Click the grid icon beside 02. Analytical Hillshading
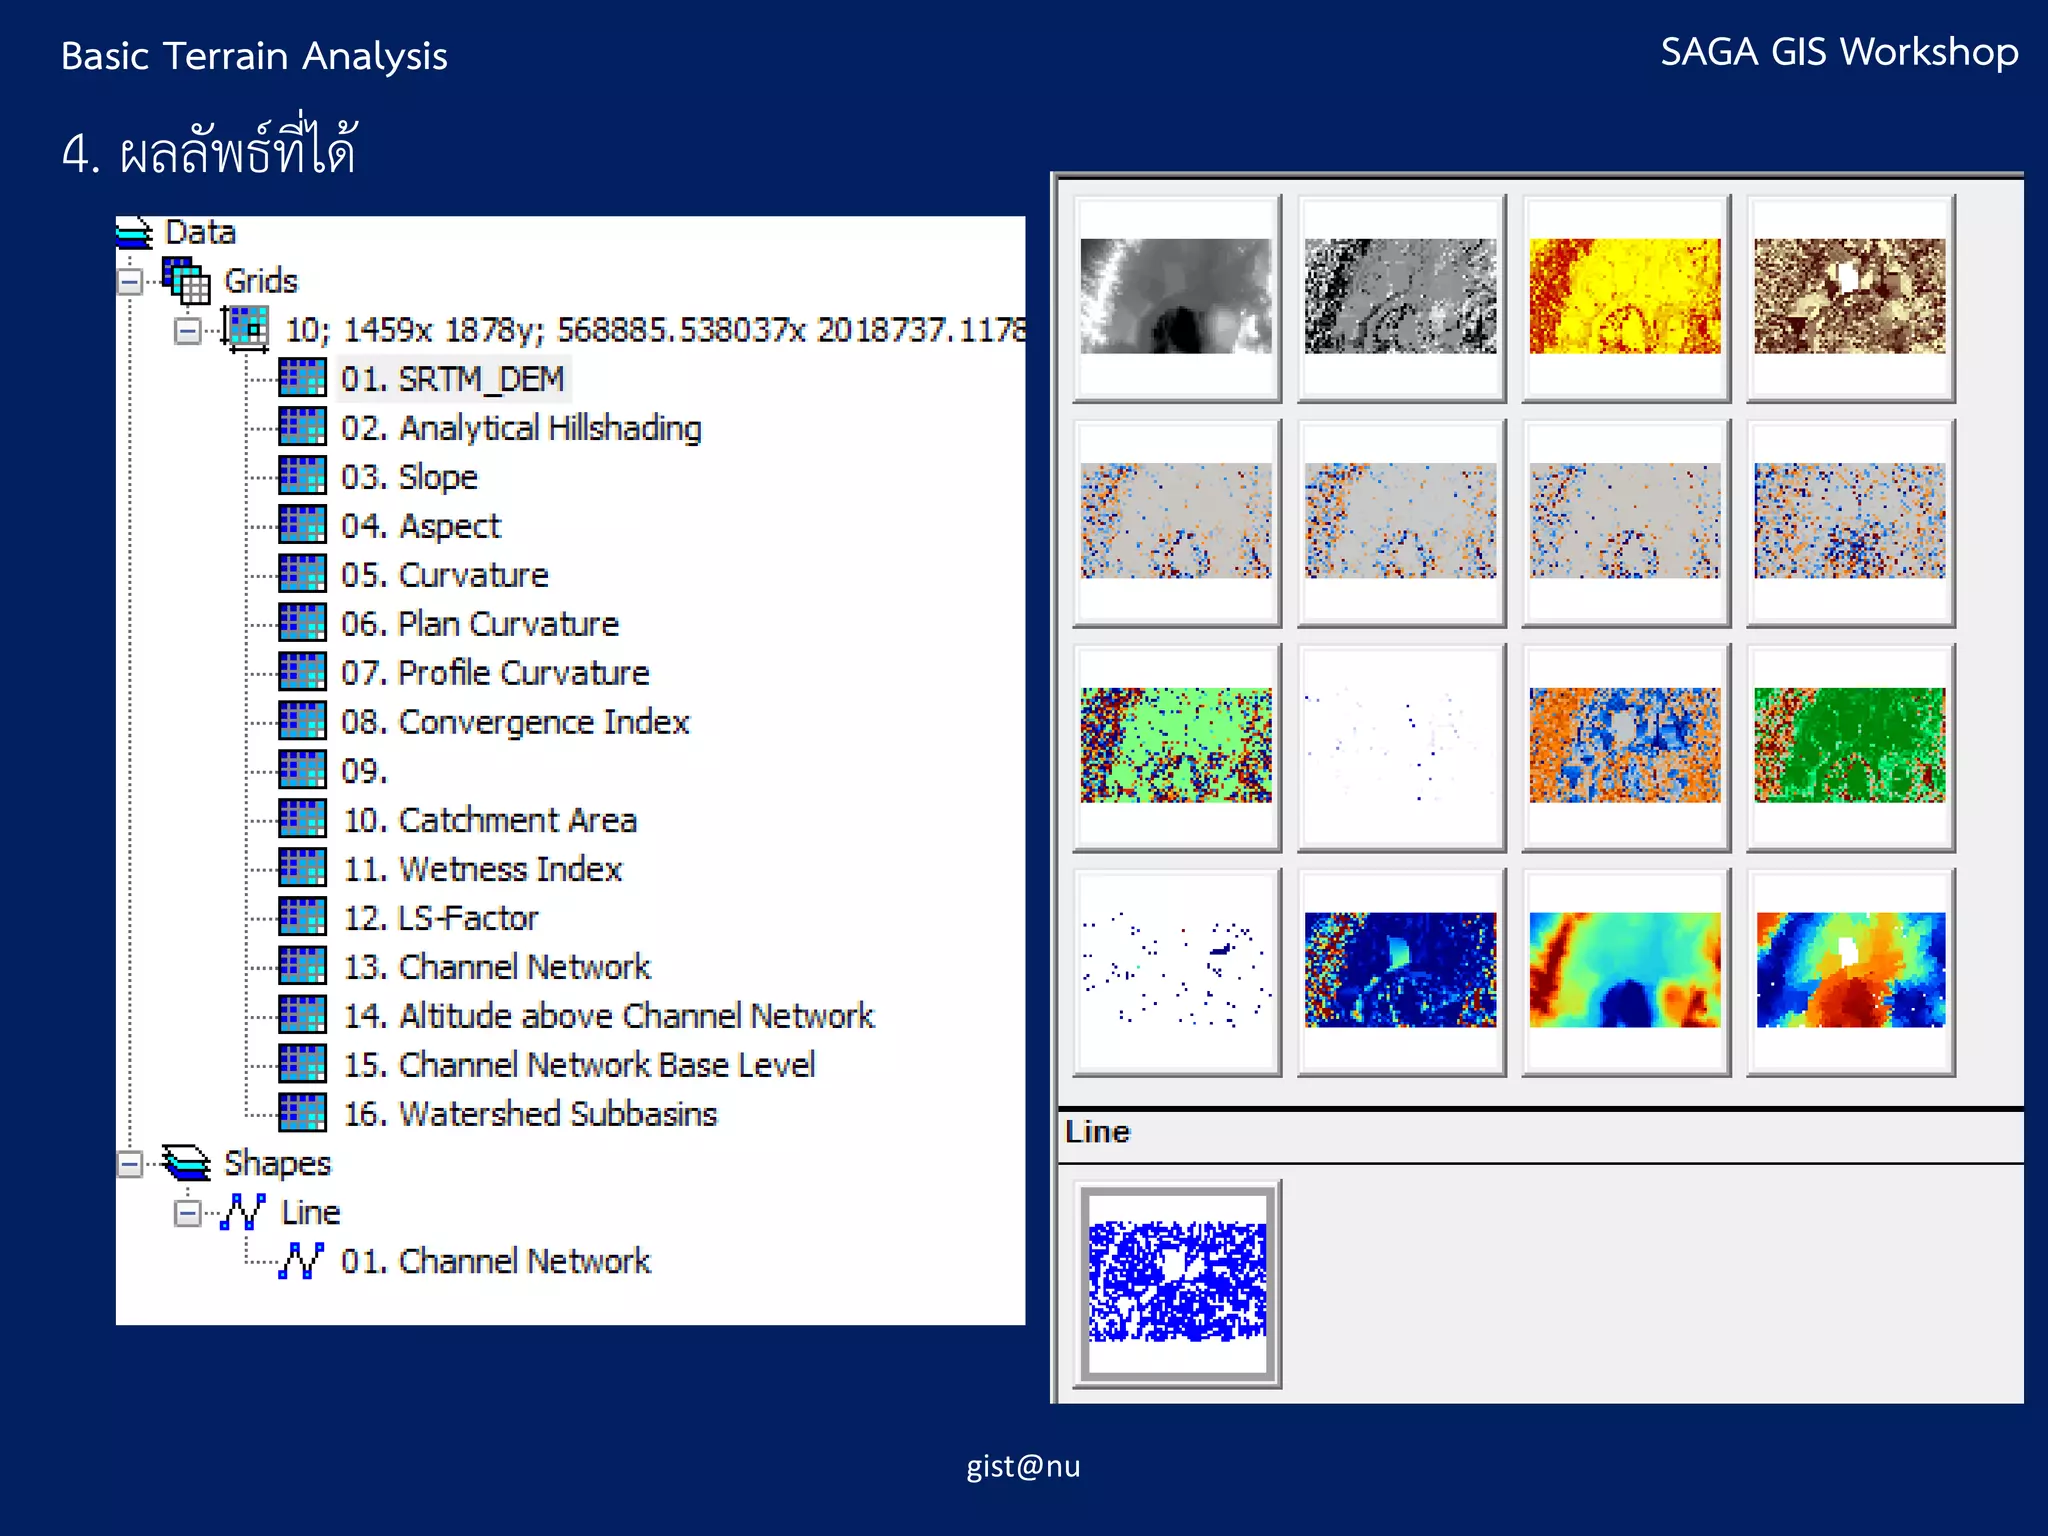The image size is (2048, 1536). [x=302, y=427]
